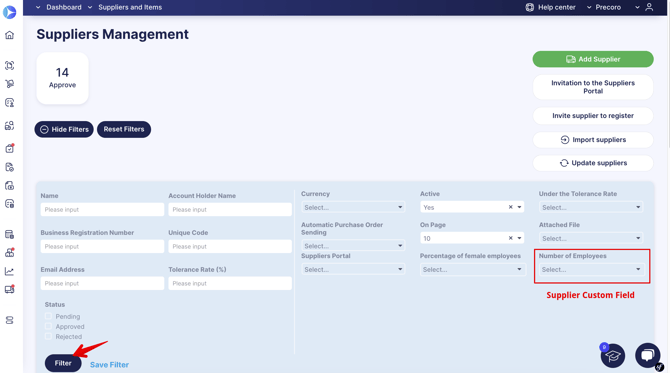Click the graduation cap learning icon
The width and height of the screenshot is (670, 373).
click(x=613, y=355)
